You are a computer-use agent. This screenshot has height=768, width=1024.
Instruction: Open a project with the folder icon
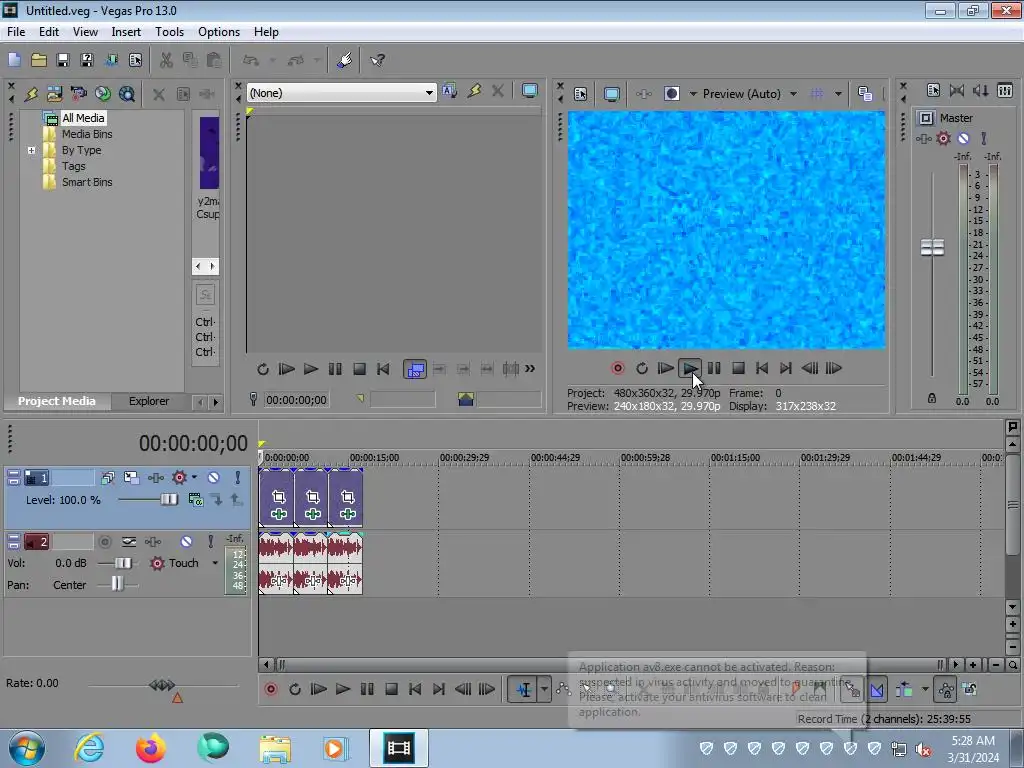[x=39, y=60]
